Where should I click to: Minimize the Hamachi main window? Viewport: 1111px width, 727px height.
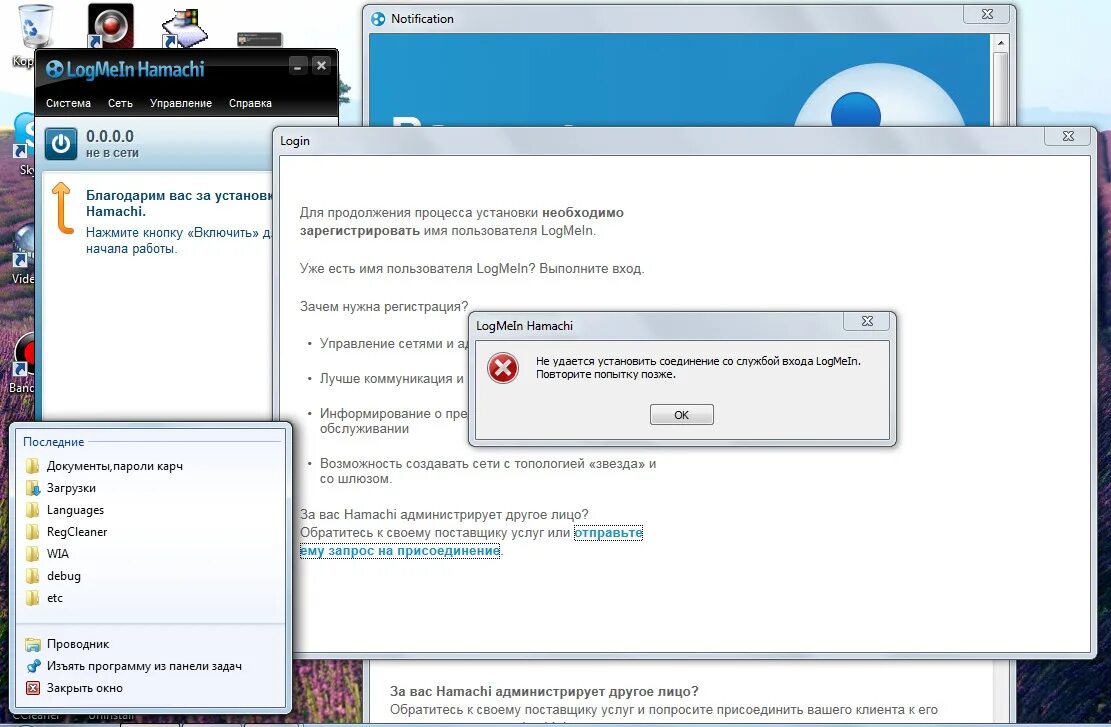[x=298, y=67]
